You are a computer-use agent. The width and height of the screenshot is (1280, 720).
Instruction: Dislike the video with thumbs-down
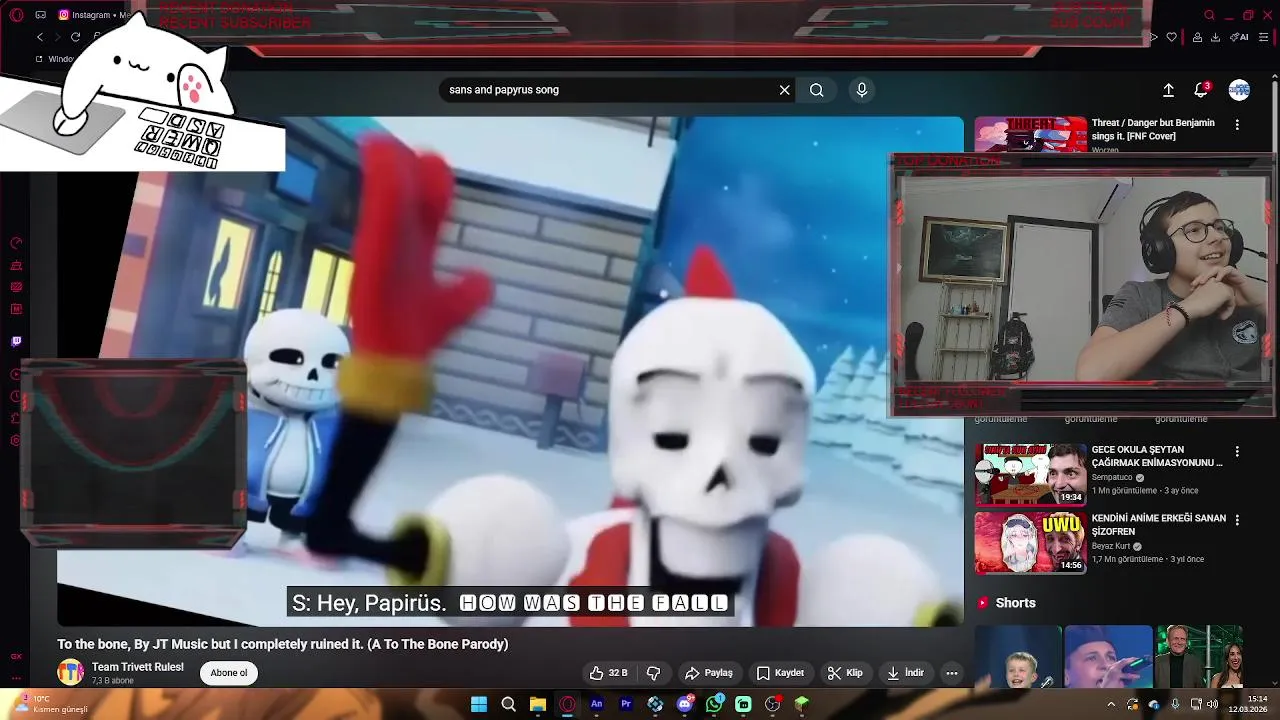654,673
